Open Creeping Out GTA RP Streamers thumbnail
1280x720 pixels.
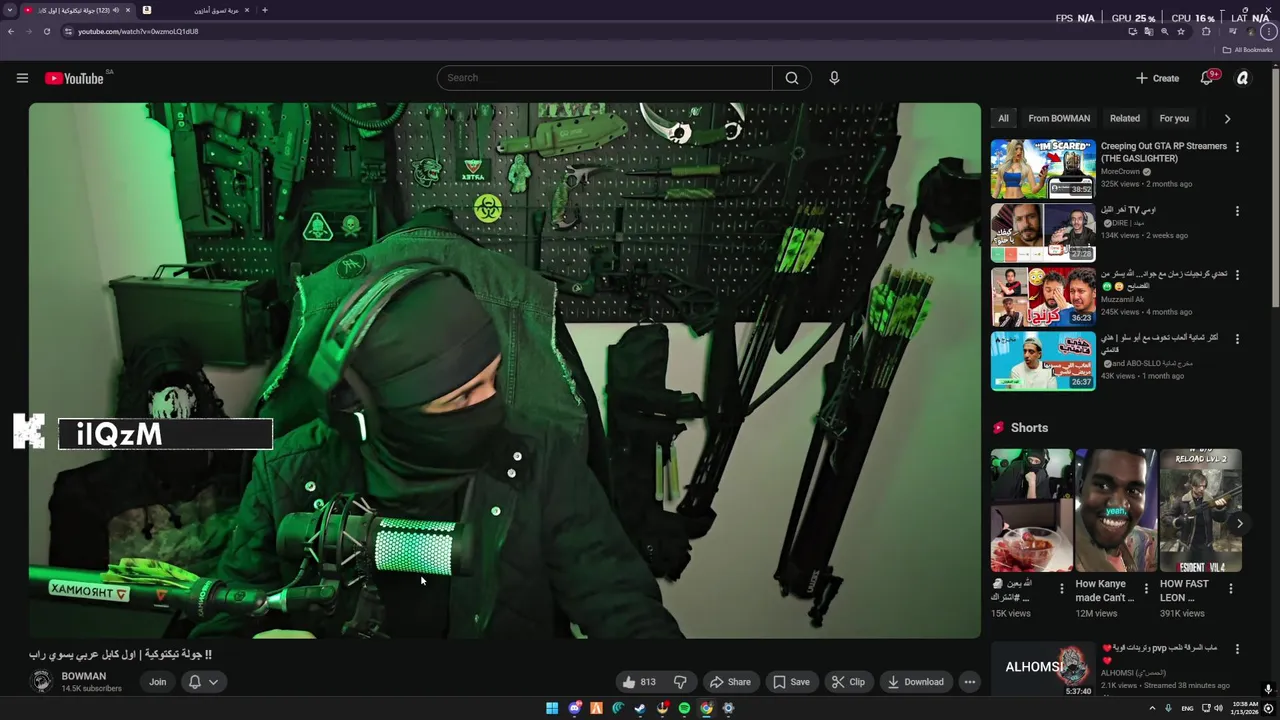coord(1043,169)
